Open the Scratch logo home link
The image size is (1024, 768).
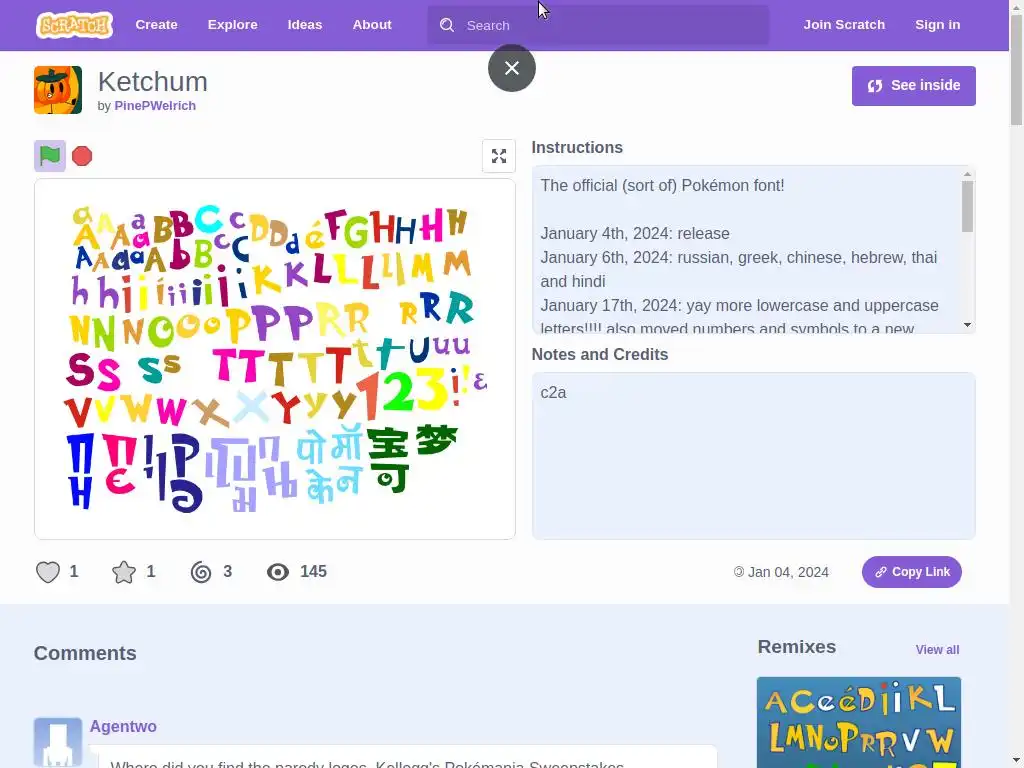[x=74, y=25]
